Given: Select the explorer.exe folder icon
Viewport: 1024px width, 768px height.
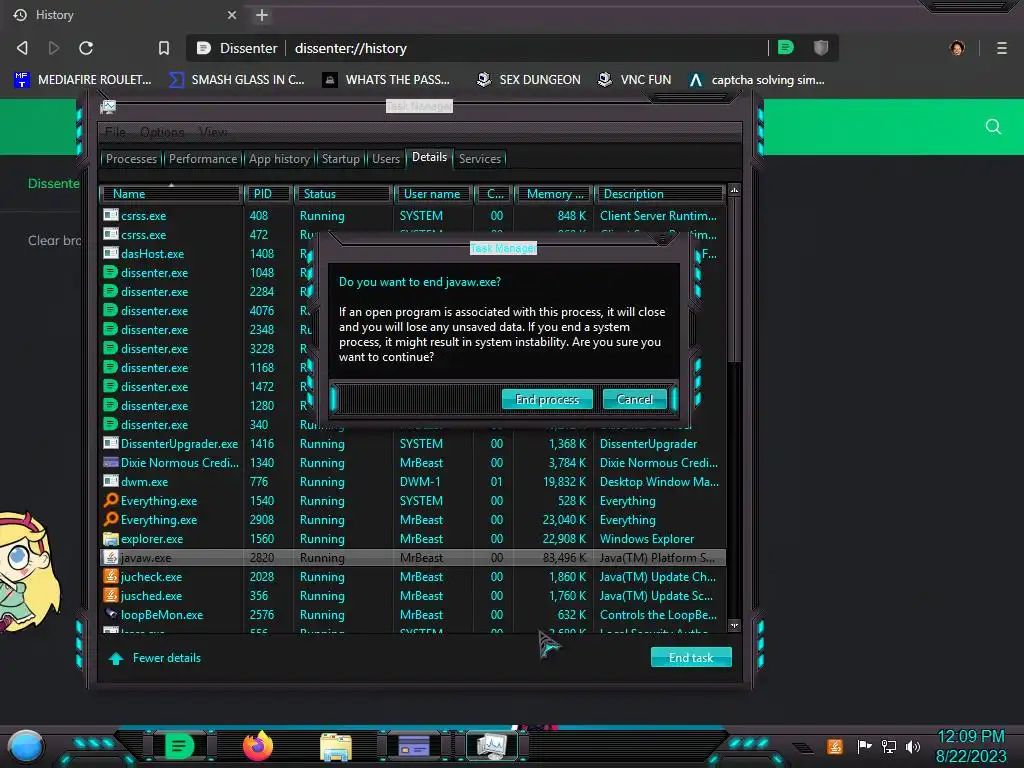Looking at the screenshot, I should [x=111, y=538].
